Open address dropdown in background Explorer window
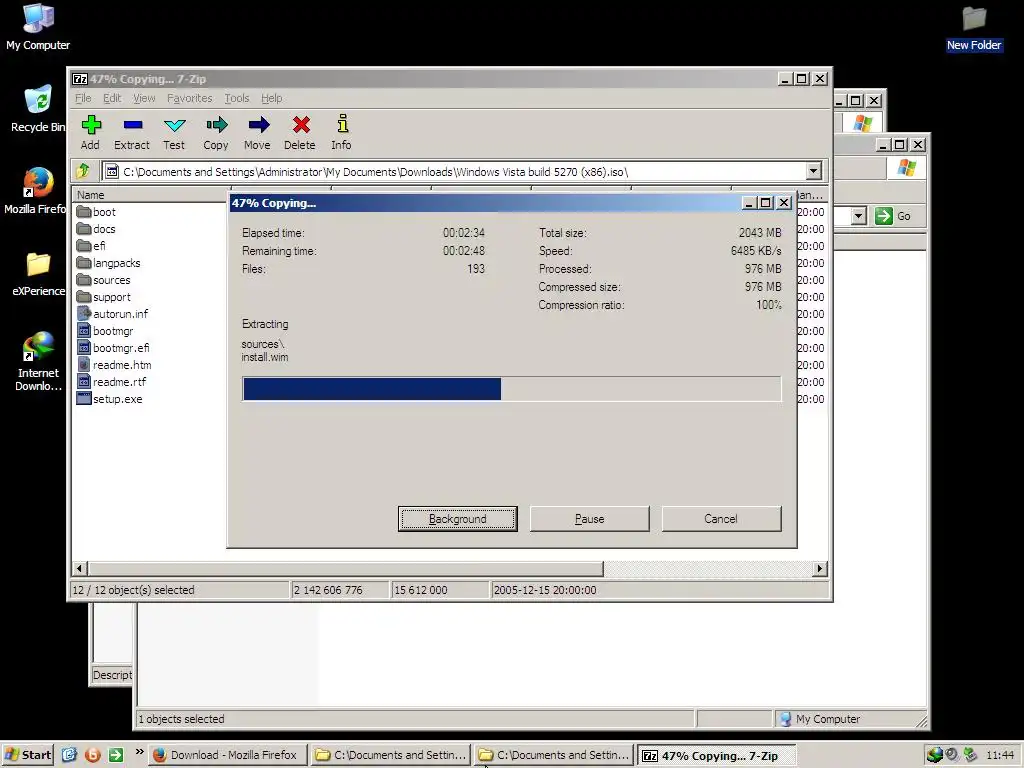 coord(859,216)
